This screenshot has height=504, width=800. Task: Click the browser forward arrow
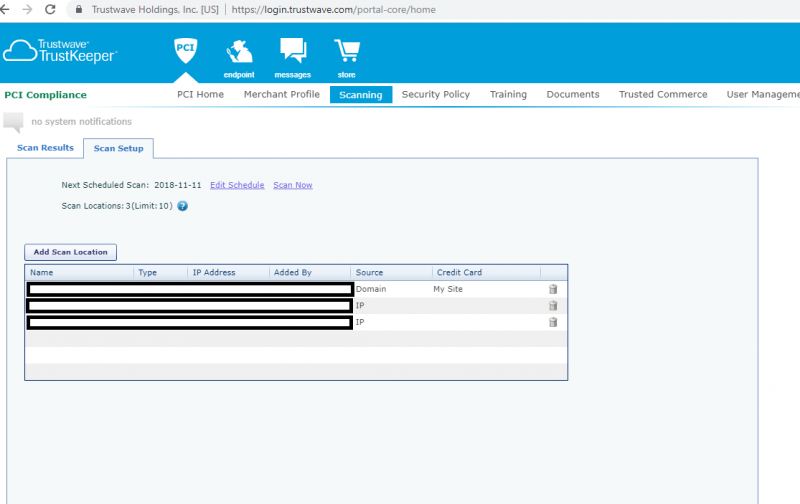(x=26, y=9)
